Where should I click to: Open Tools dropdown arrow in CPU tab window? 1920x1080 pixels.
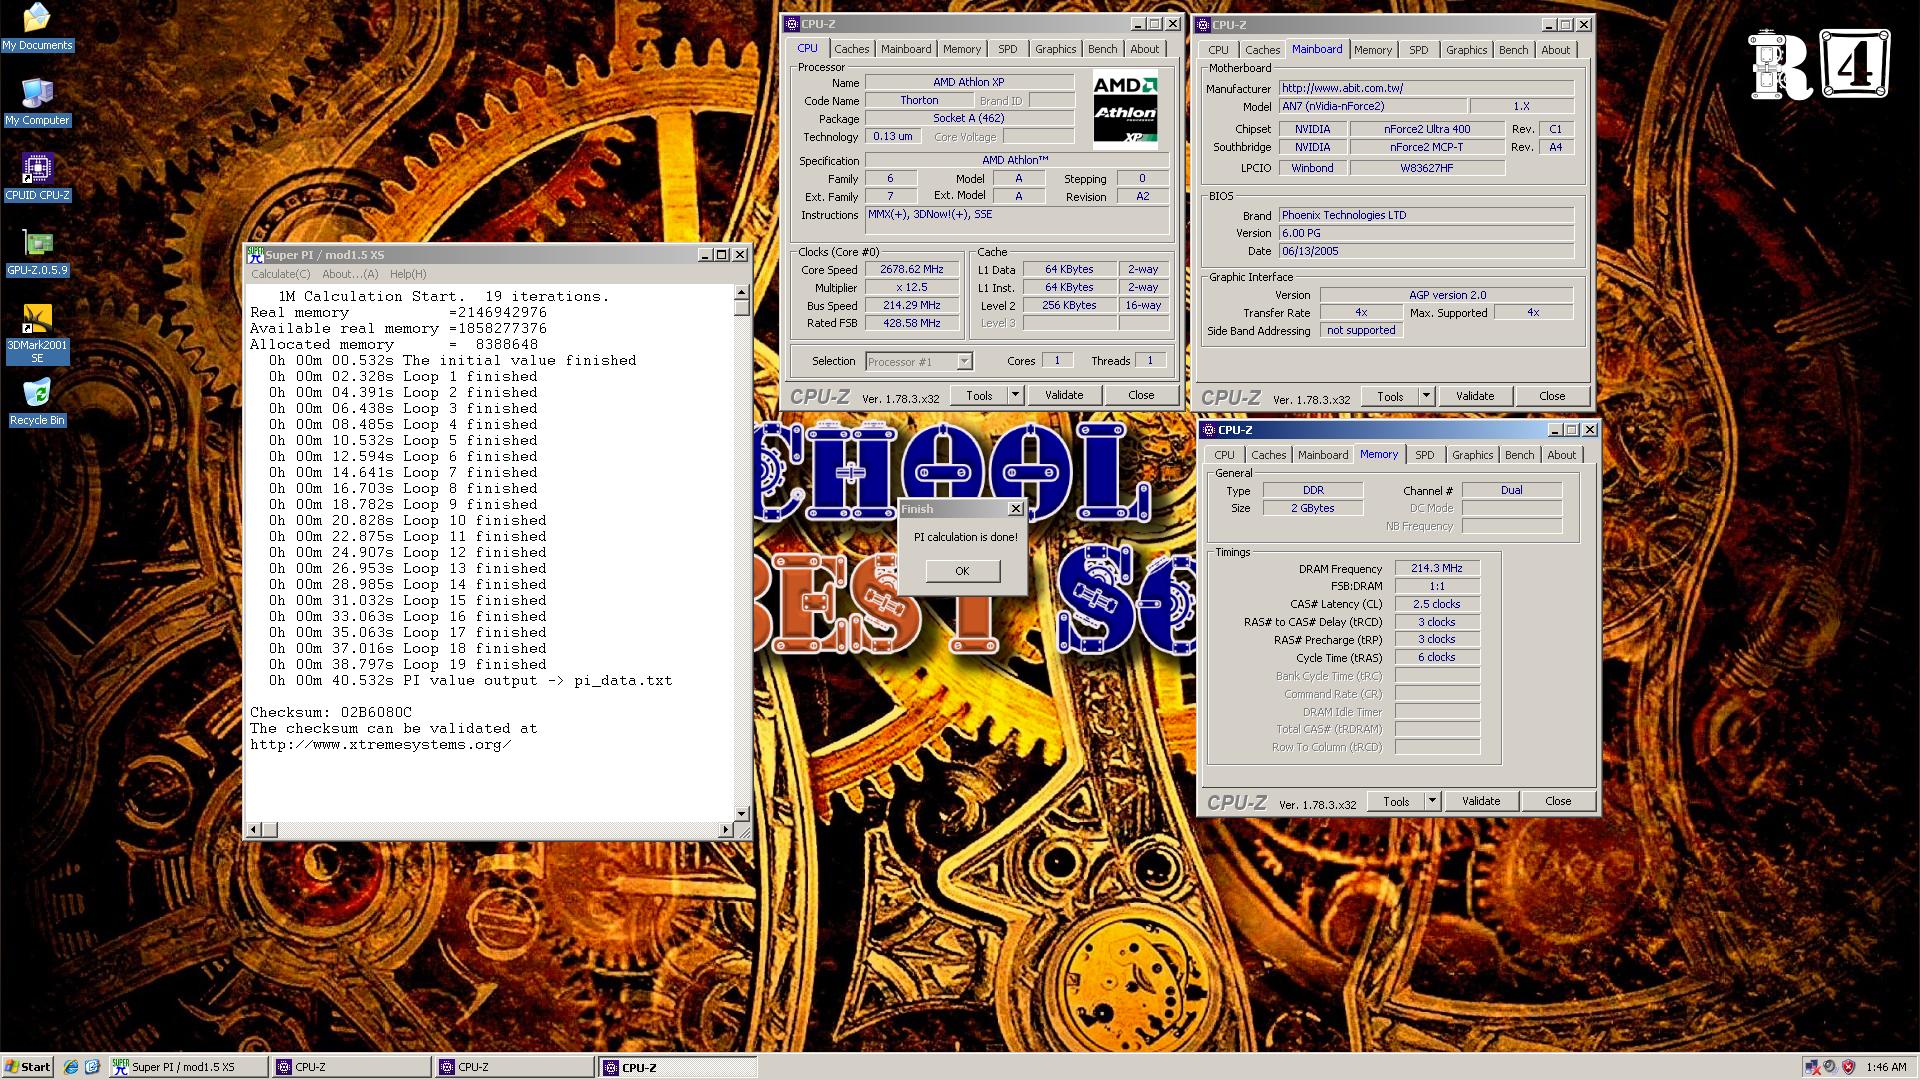pos(1015,395)
